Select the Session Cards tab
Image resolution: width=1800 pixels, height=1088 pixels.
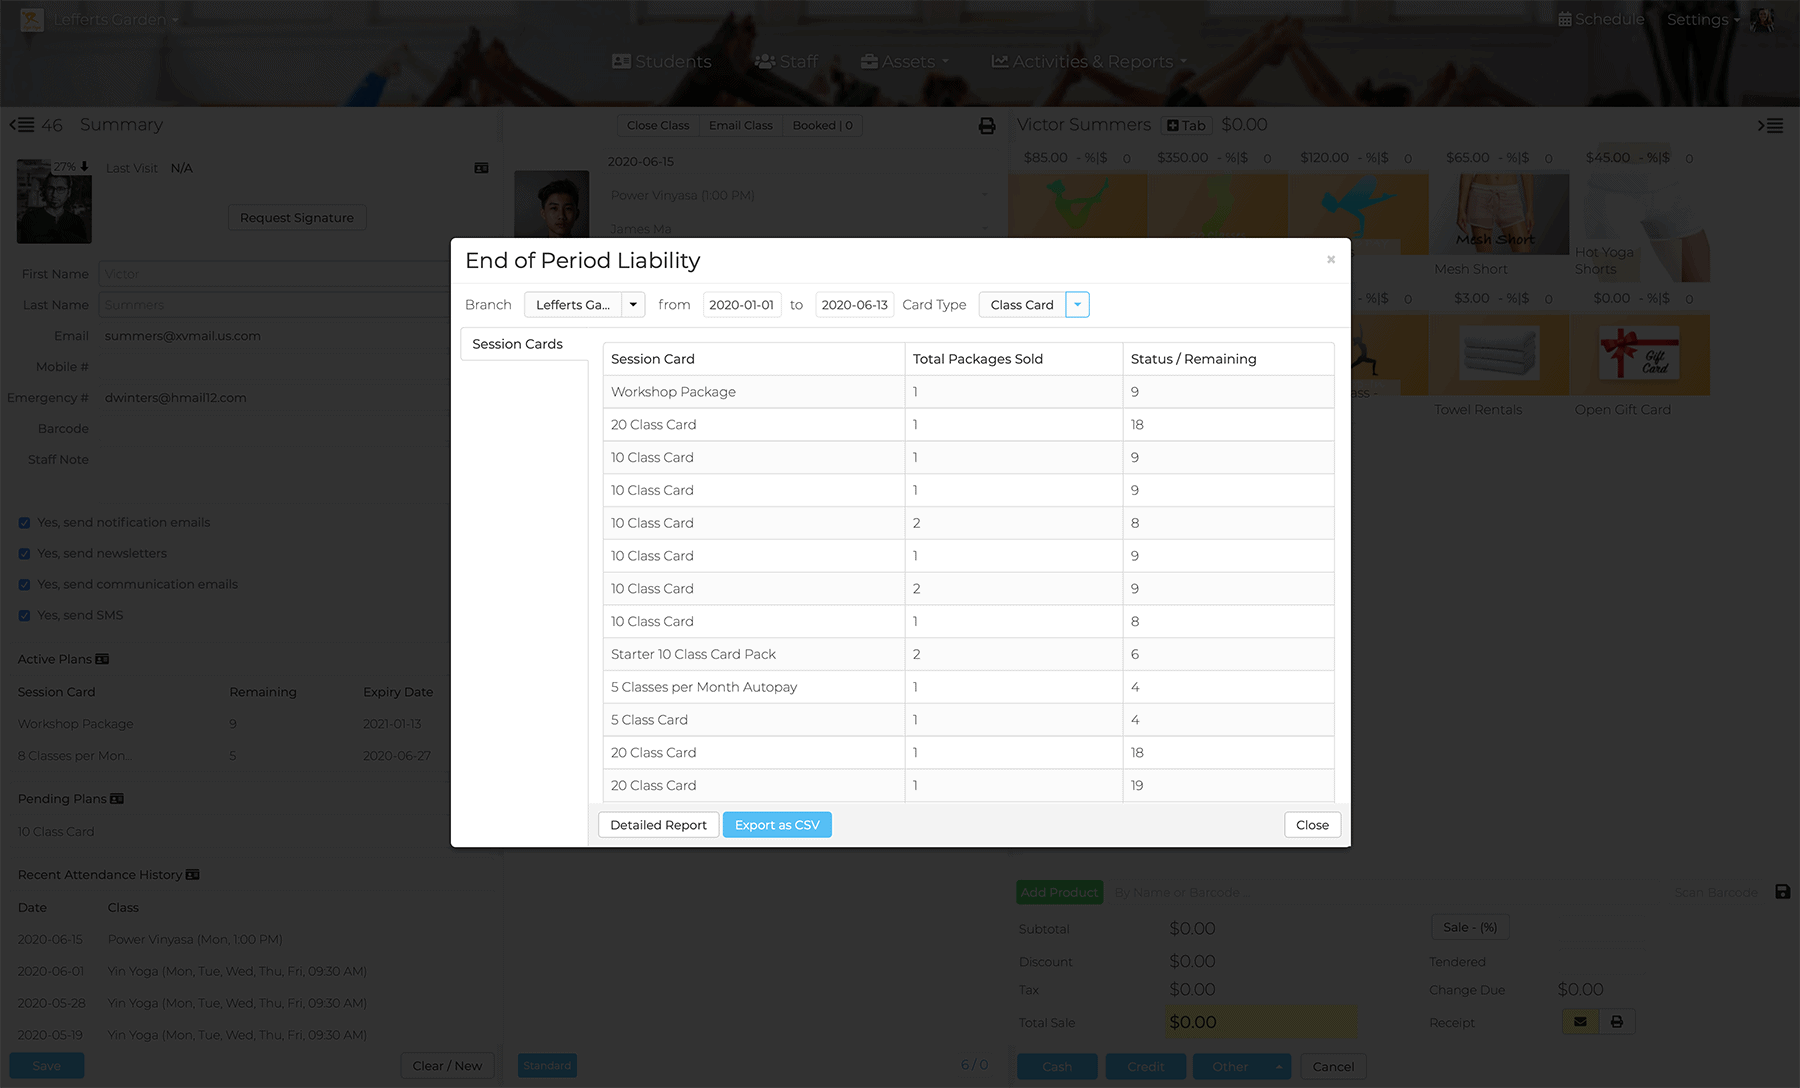(x=518, y=344)
